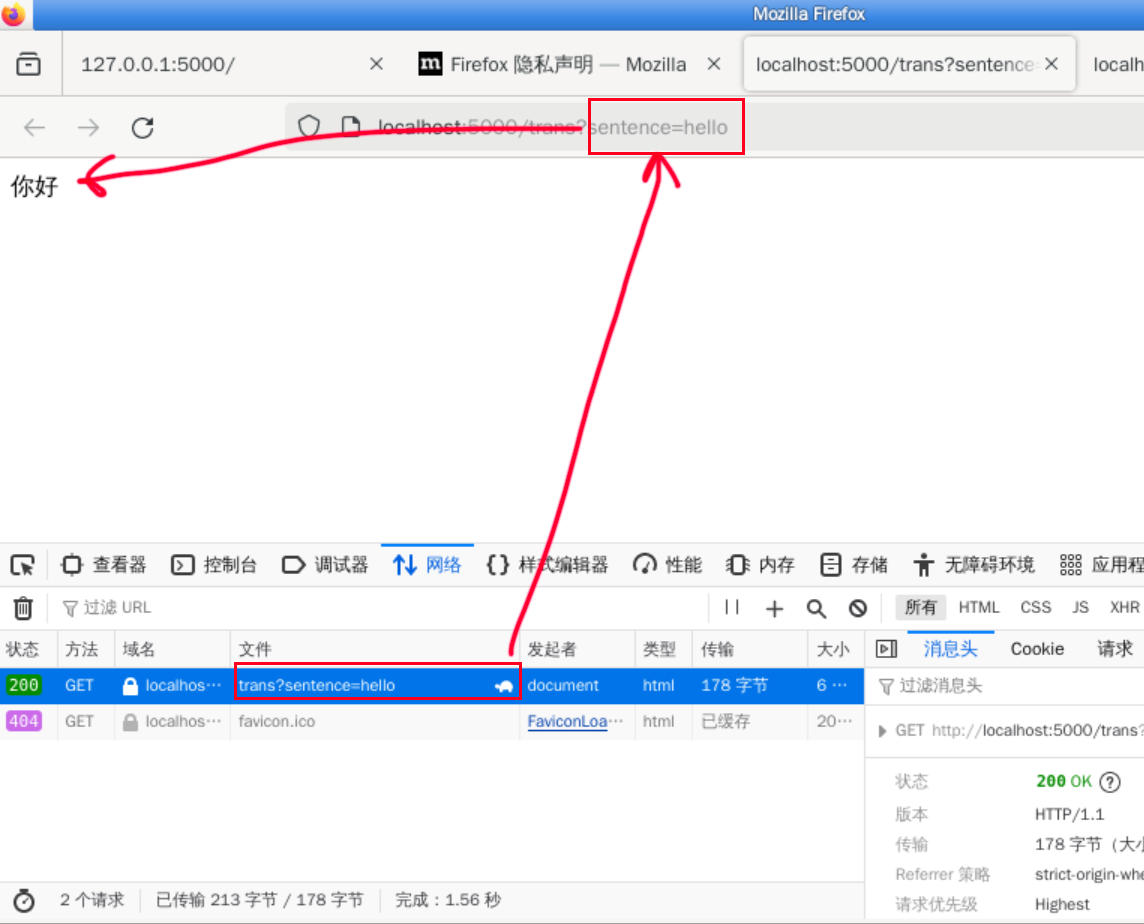Reload the page with refresh icon
1144x924 pixels.
pyautogui.click(x=143, y=127)
